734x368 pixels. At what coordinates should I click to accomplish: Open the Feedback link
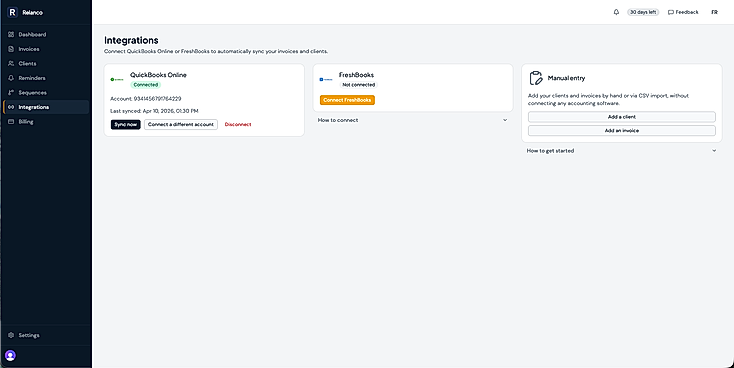click(683, 12)
